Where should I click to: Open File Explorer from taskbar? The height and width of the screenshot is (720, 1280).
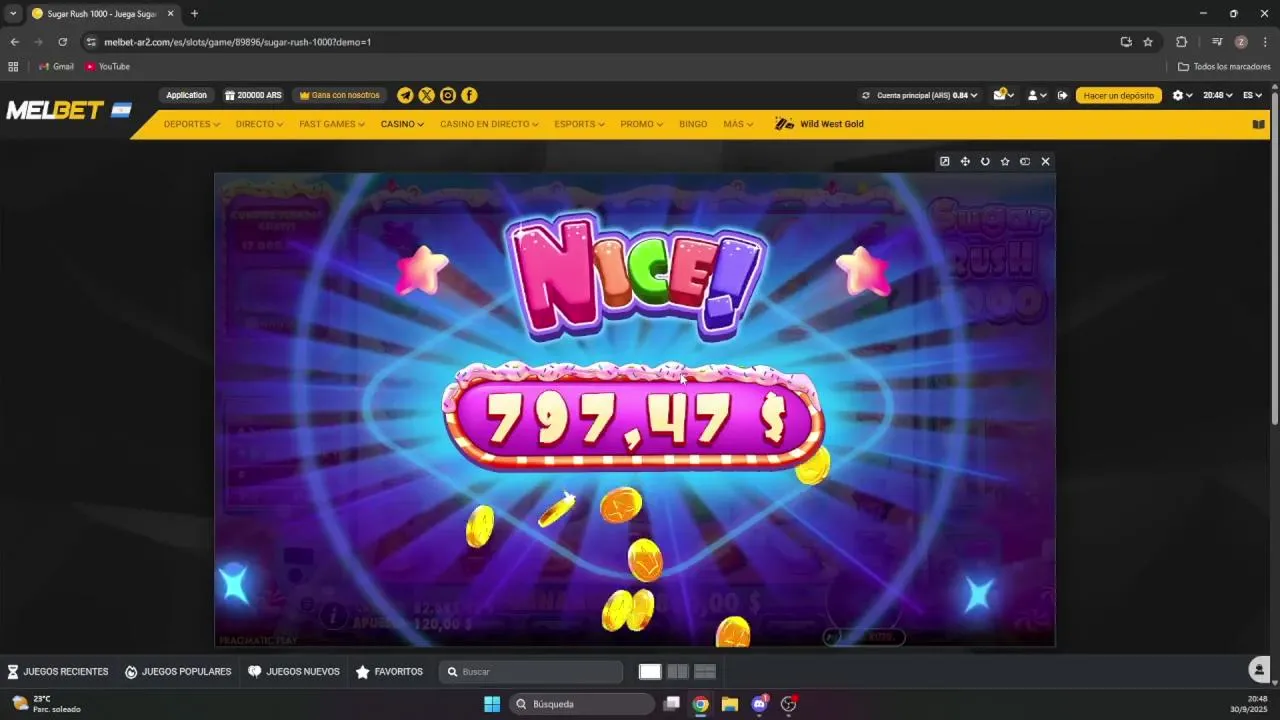(730, 704)
